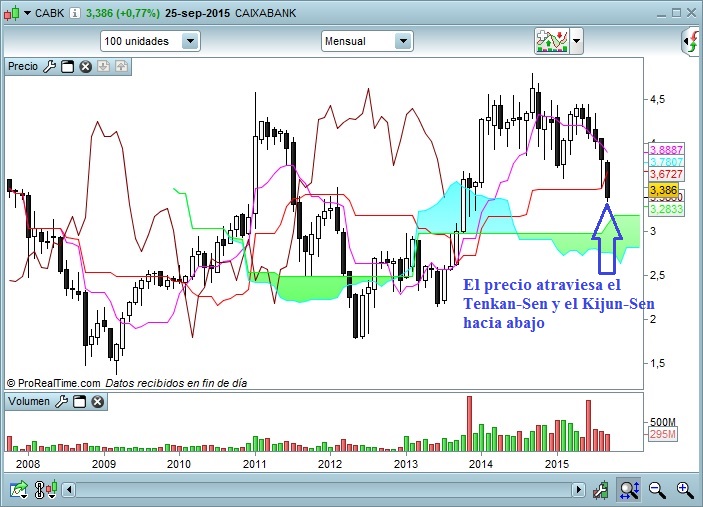Click the scrollbar right arrow
The width and height of the screenshot is (703, 507).
coord(578,490)
